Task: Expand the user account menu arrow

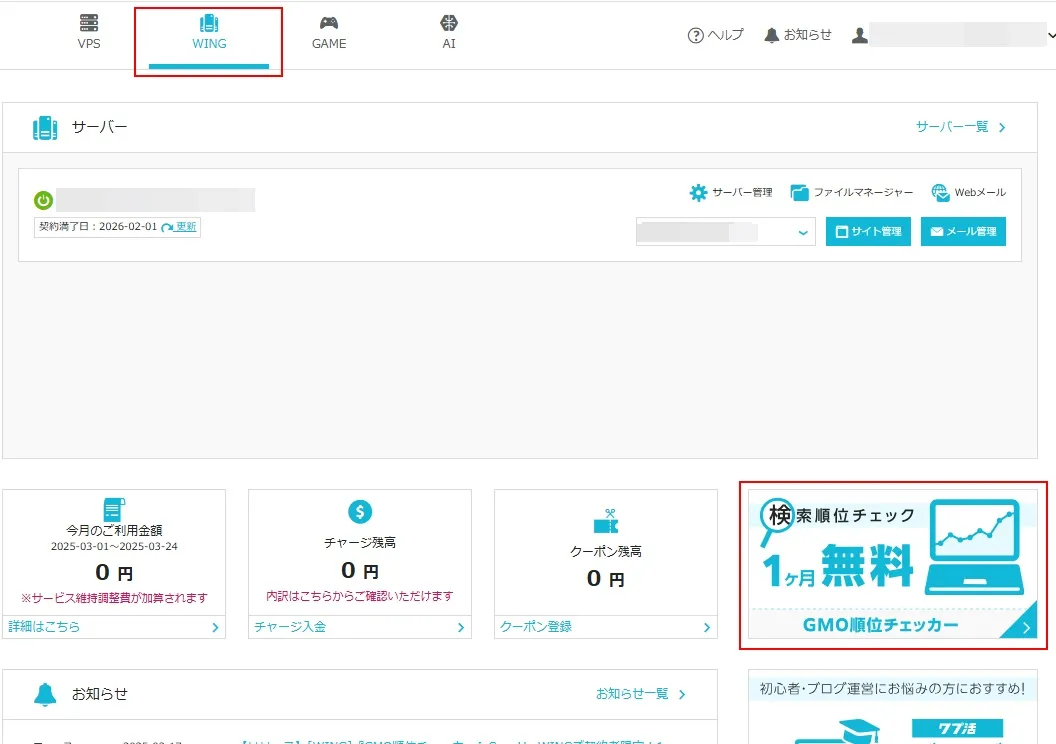Action: click(x=1051, y=35)
